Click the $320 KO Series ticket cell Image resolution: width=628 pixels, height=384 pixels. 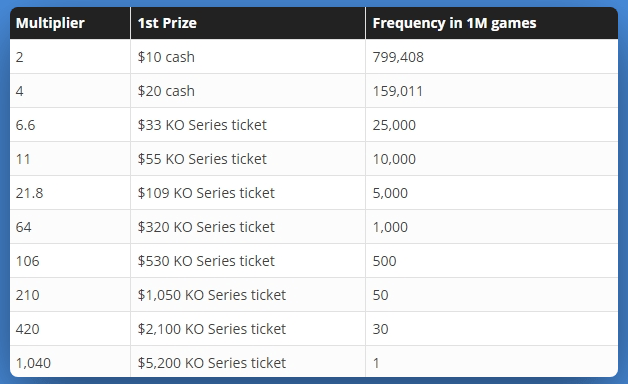point(248,227)
